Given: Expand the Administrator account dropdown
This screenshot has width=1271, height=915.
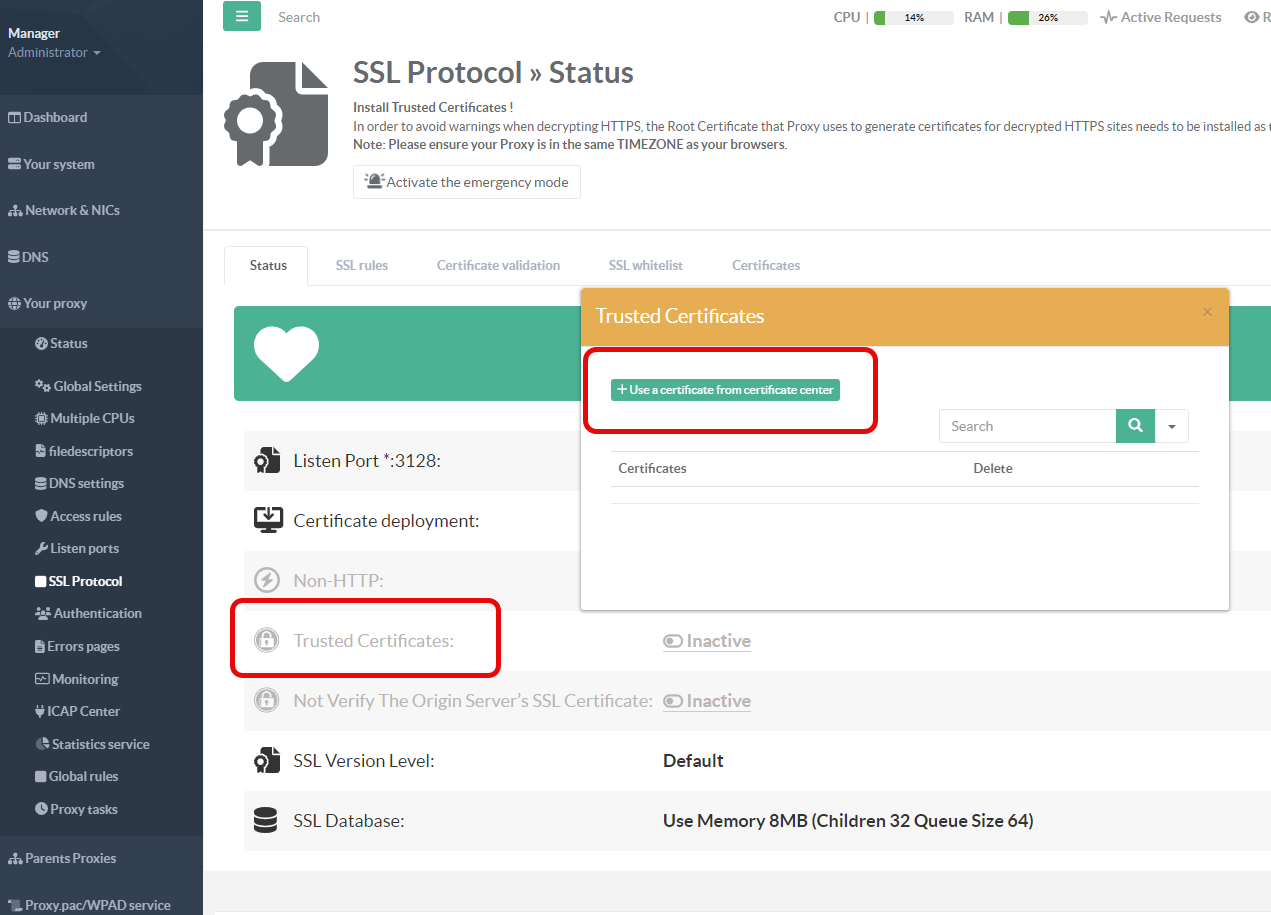Looking at the screenshot, I should coord(54,53).
